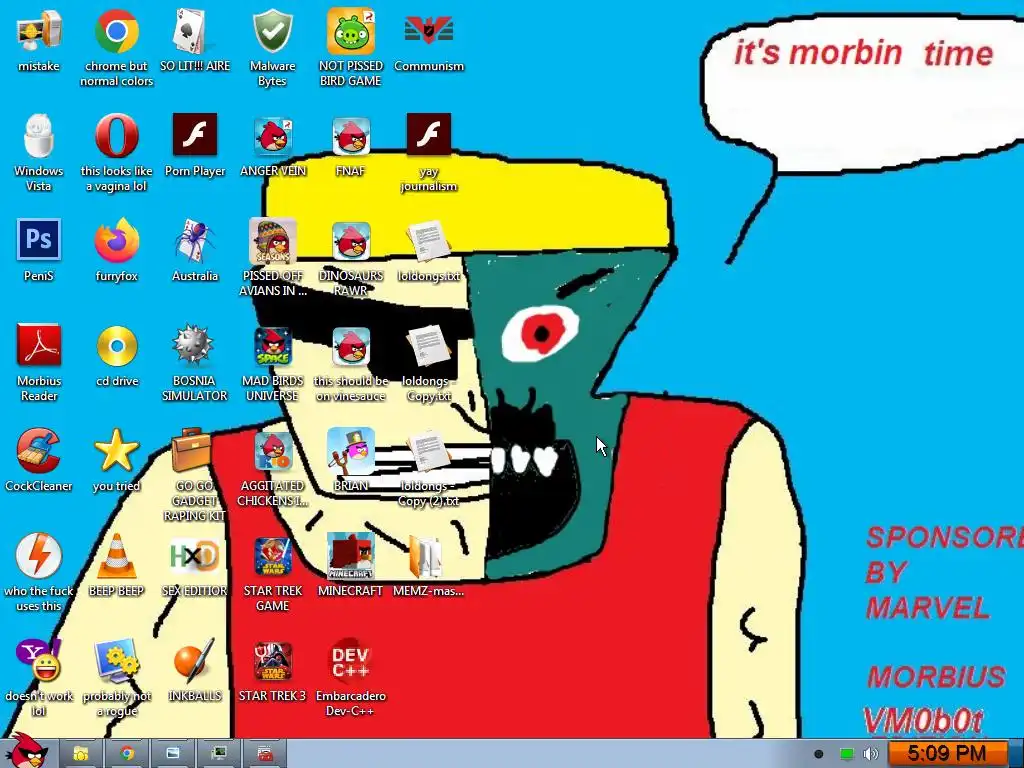
Task: Select 'this should be on vinesauce' icon
Action: pyautogui.click(x=351, y=346)
